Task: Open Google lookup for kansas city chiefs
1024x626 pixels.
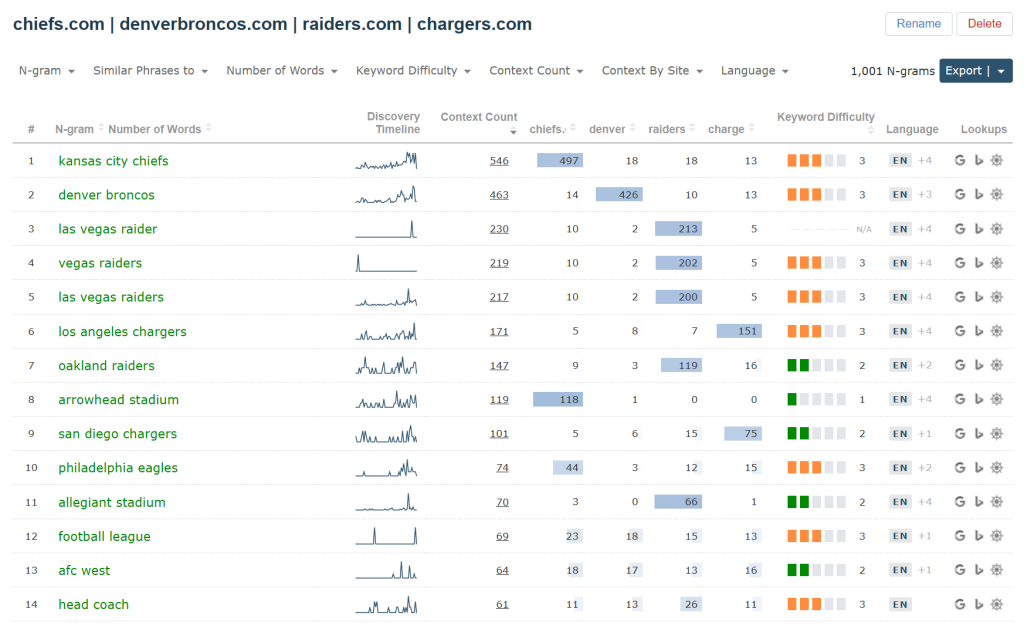Action: [959, 161]
